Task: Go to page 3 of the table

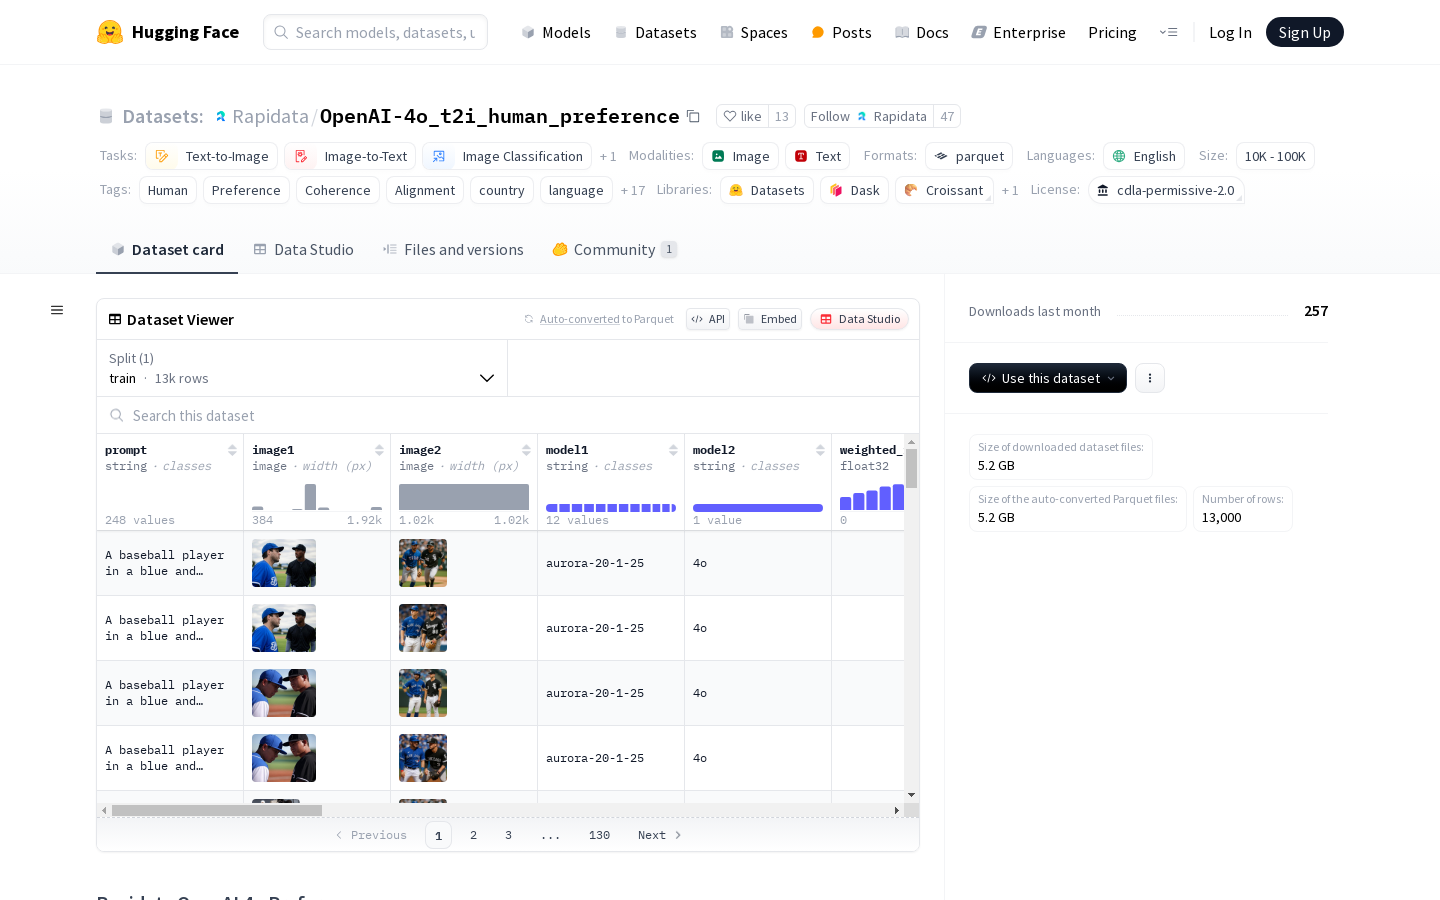Action: 508,835
